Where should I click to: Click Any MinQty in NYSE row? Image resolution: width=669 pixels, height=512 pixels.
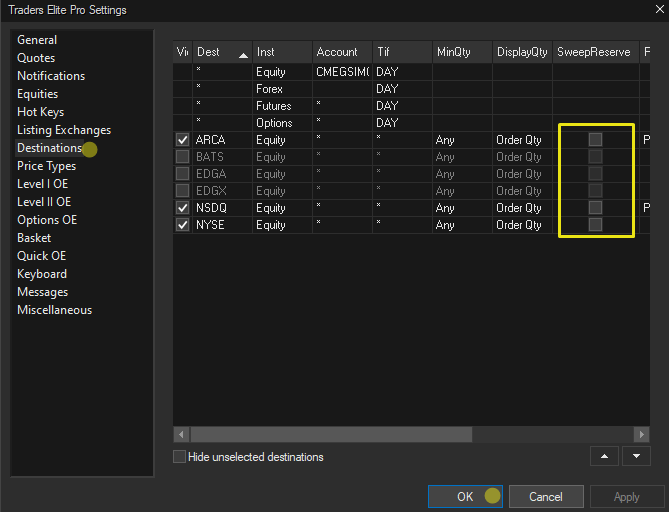click(462, 225)
